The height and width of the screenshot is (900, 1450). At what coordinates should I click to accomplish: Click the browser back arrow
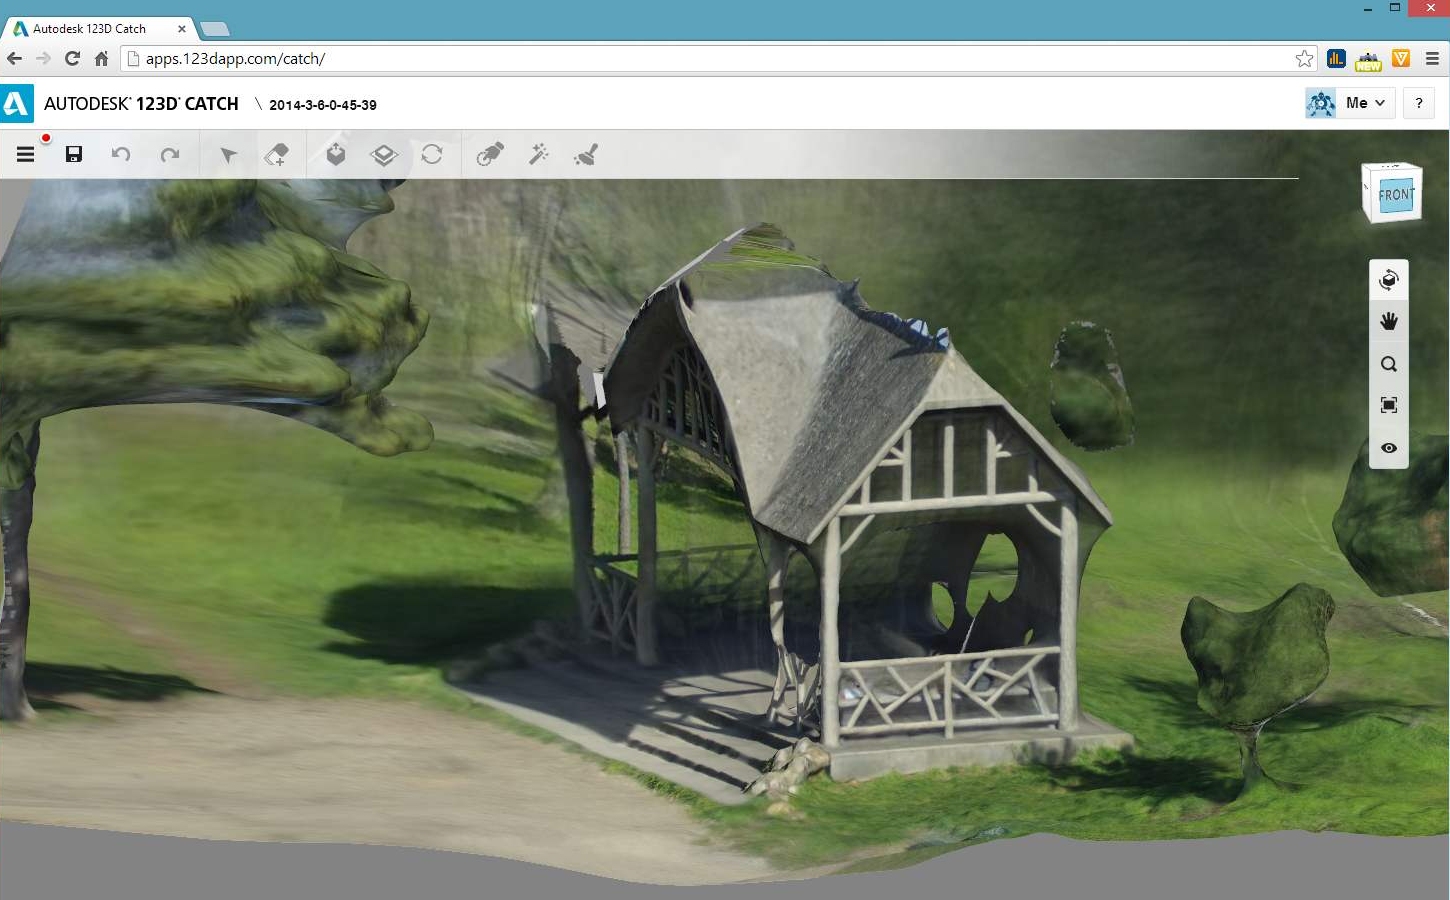tap(14, 58)
